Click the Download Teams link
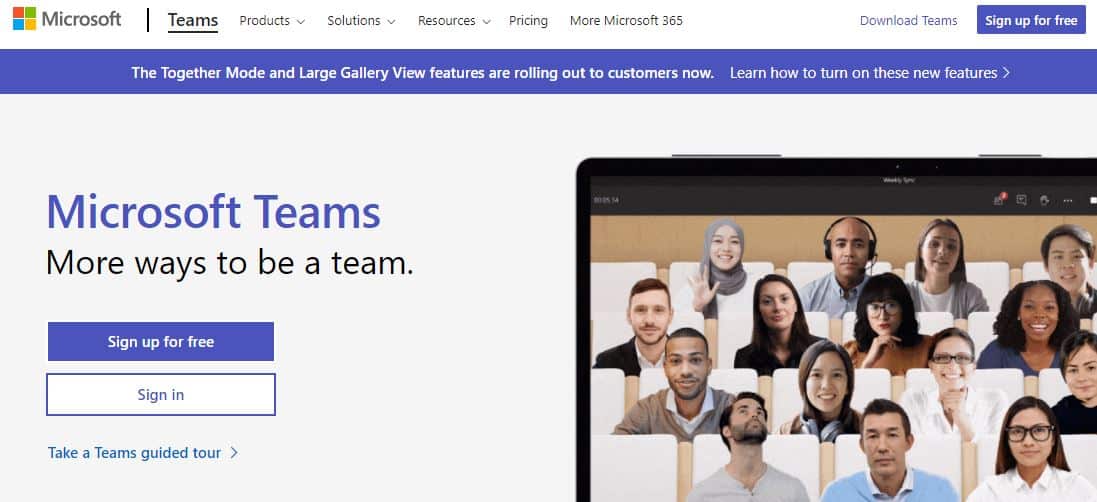 (x=908, y=21)
